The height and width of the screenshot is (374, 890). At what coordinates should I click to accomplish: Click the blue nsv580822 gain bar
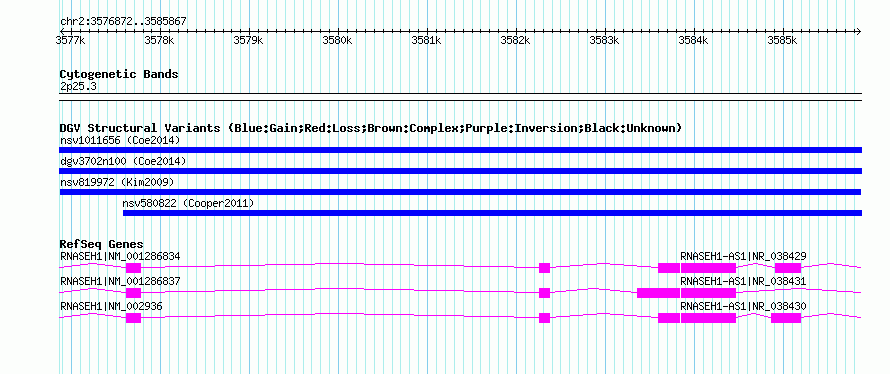pos(492,213)
